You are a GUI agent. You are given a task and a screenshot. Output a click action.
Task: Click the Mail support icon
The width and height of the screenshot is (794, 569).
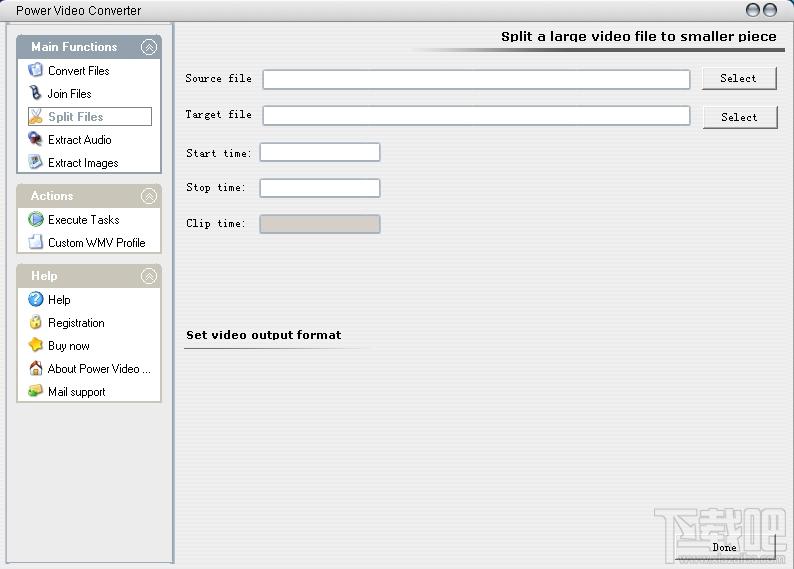[35, 391]
